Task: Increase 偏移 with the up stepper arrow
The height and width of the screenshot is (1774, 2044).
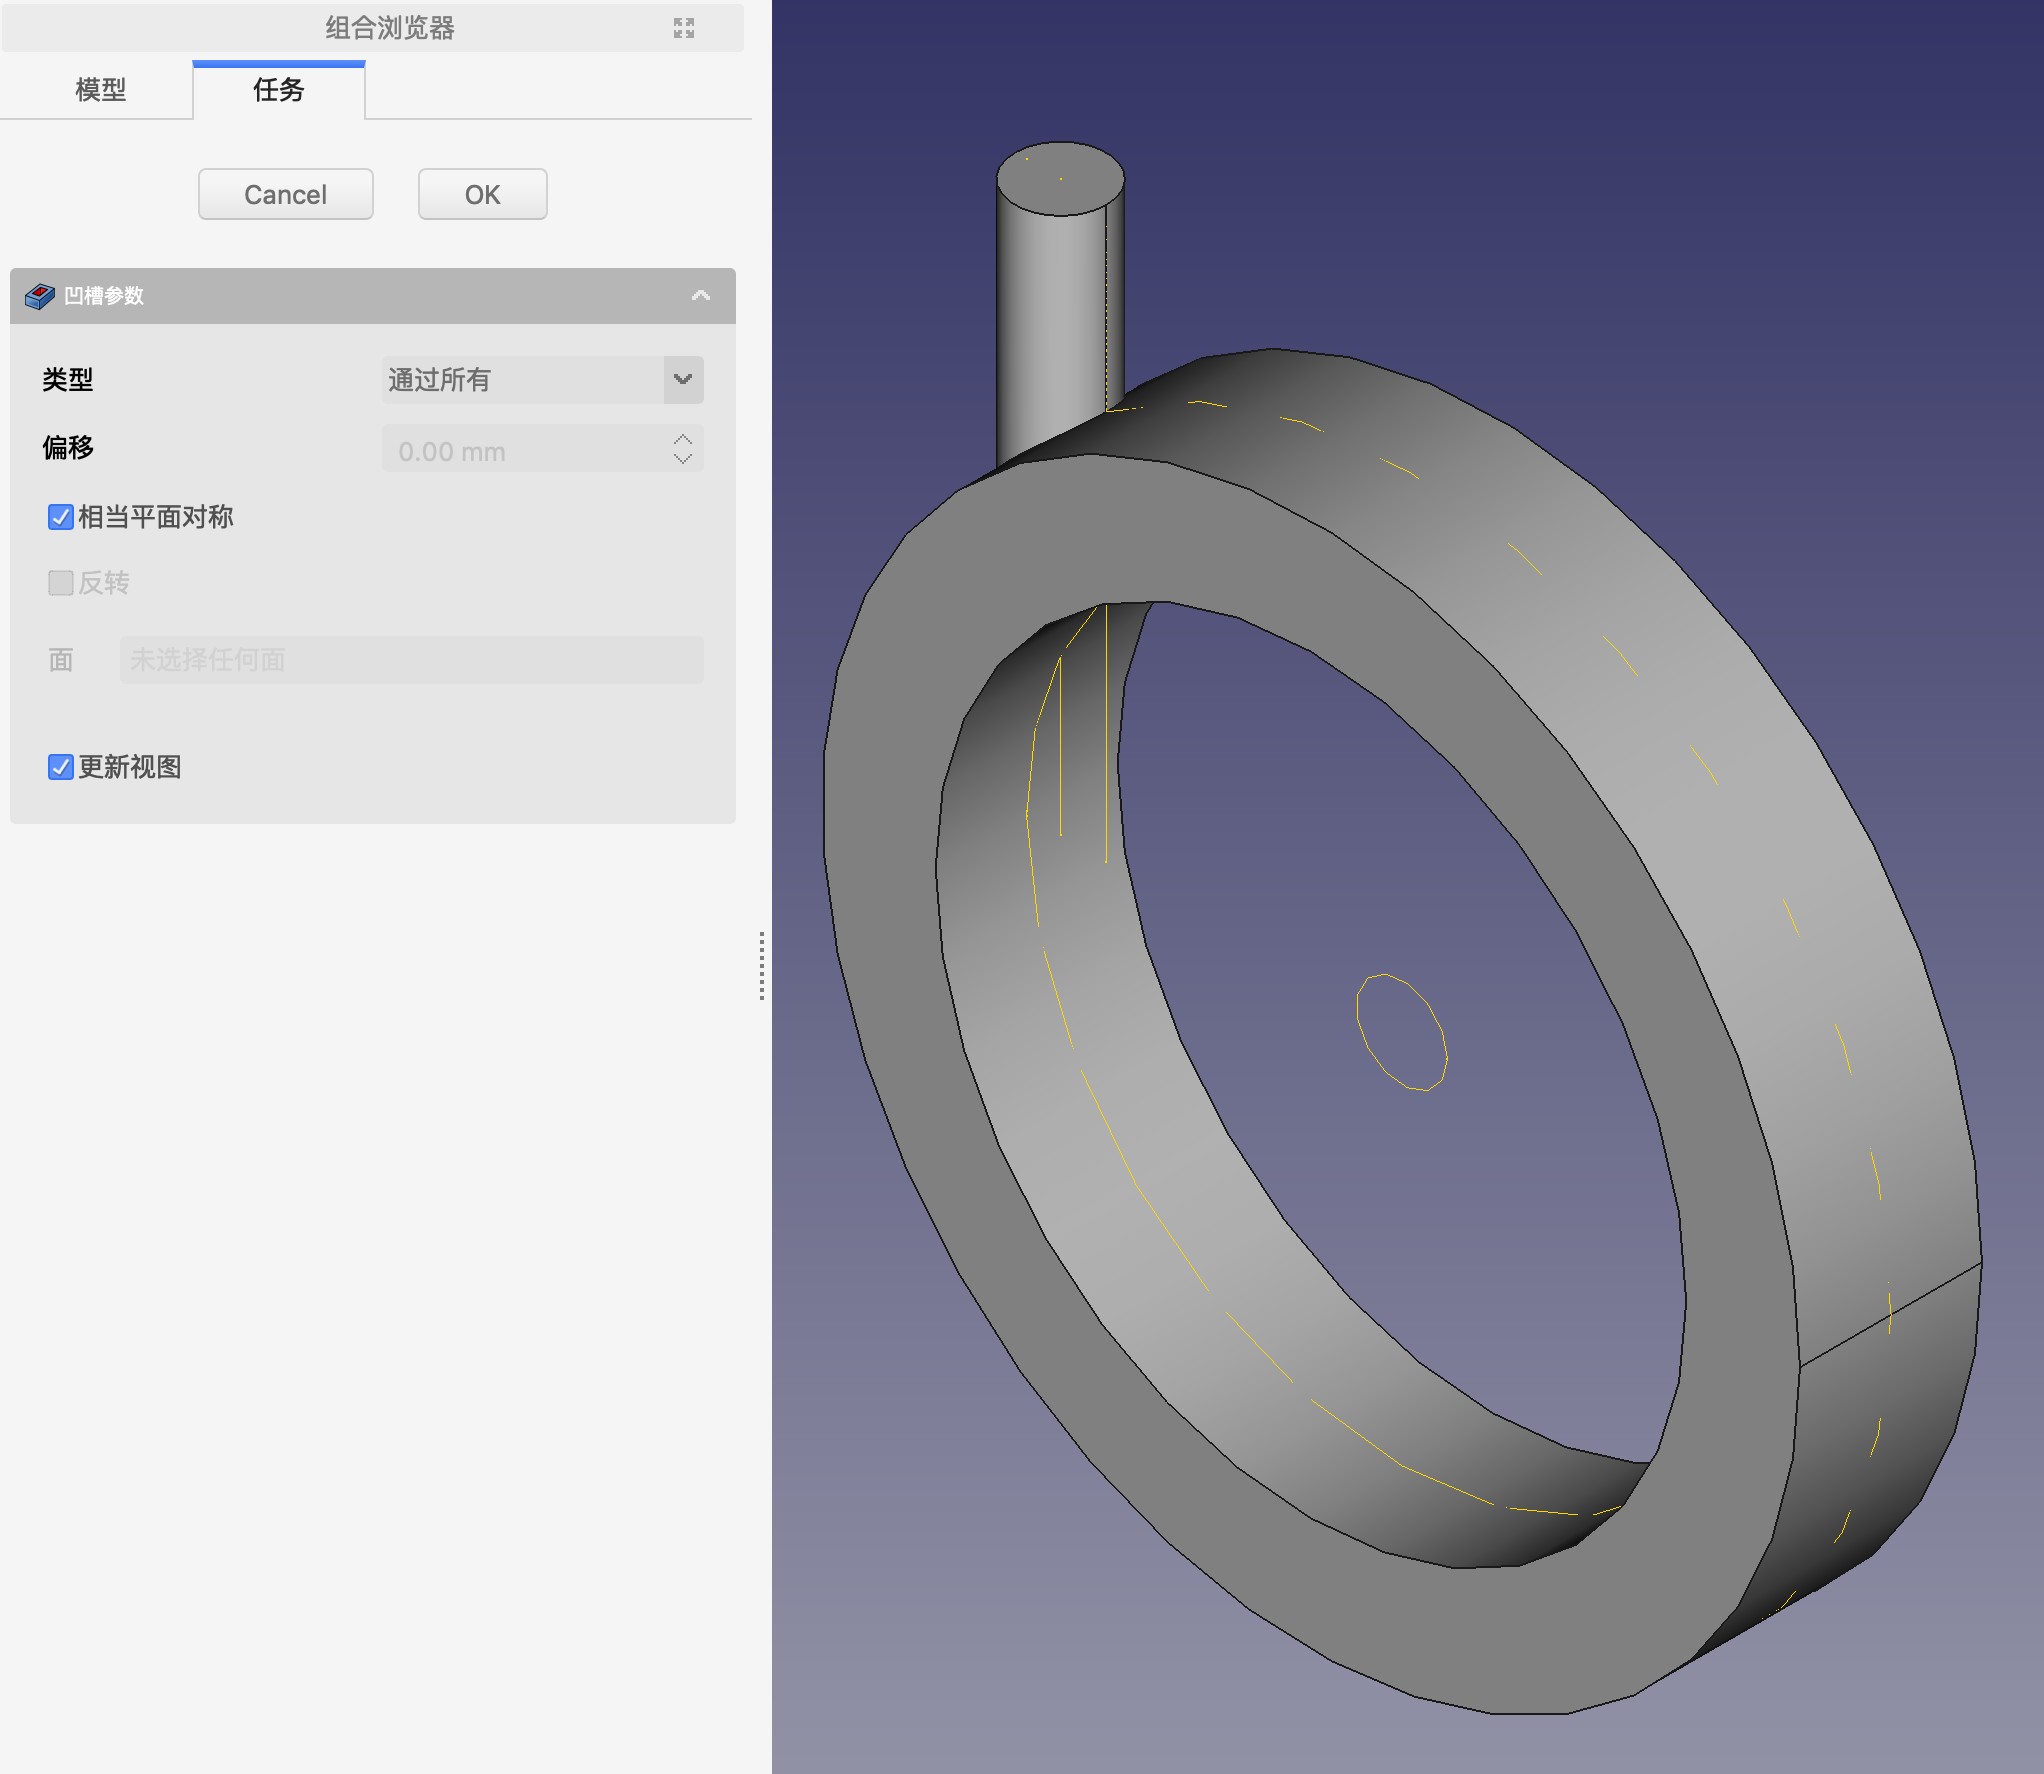Action: tap(683, 440)
